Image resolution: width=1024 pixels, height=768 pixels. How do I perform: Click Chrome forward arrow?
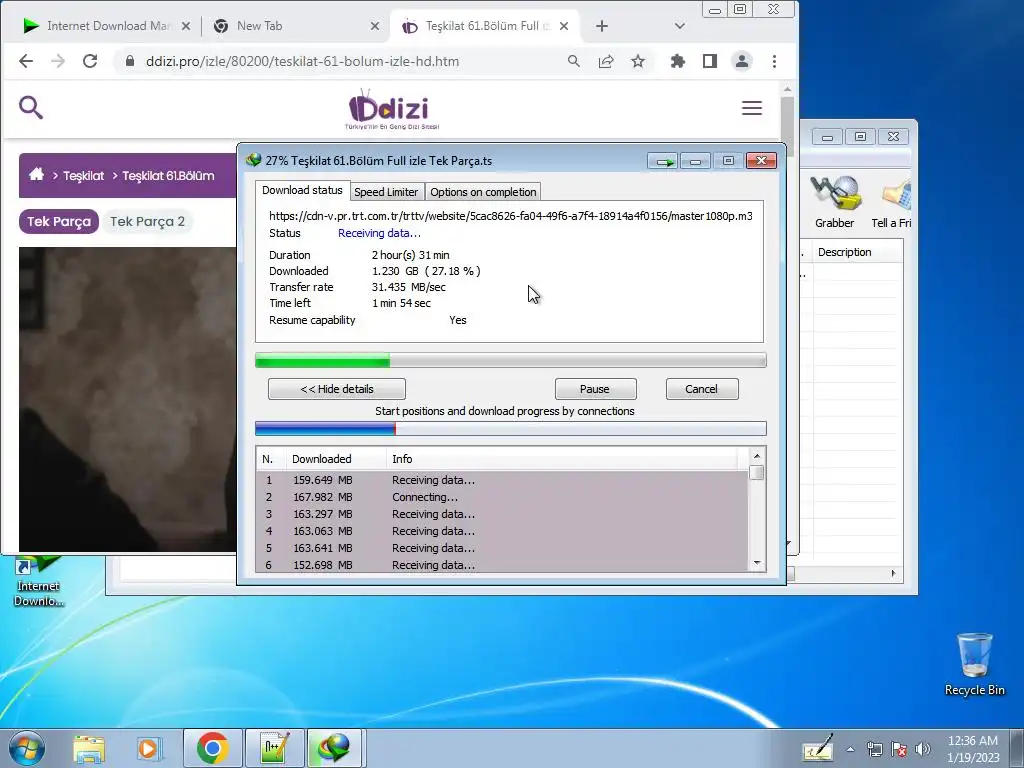tap(58, 61)
